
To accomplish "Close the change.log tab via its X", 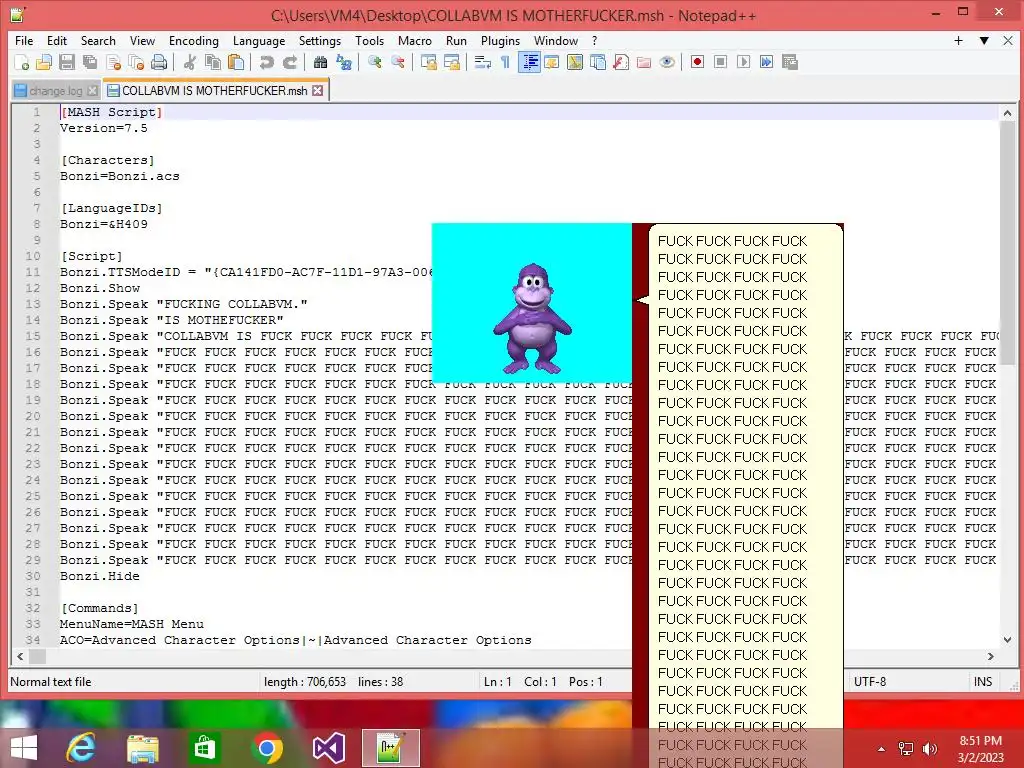I will point(92,91).
